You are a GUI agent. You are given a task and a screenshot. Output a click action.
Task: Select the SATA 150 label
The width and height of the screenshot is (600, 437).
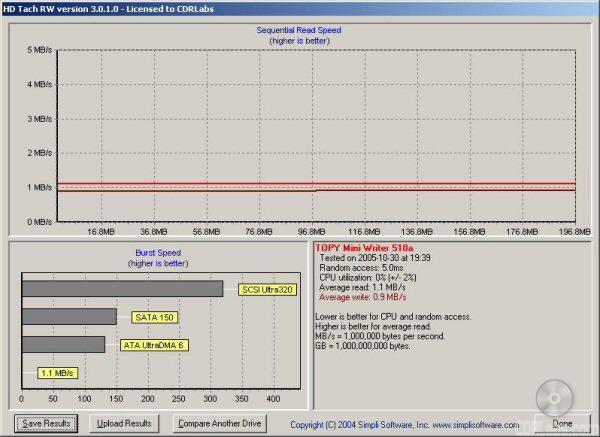click(x=155, y=317)
